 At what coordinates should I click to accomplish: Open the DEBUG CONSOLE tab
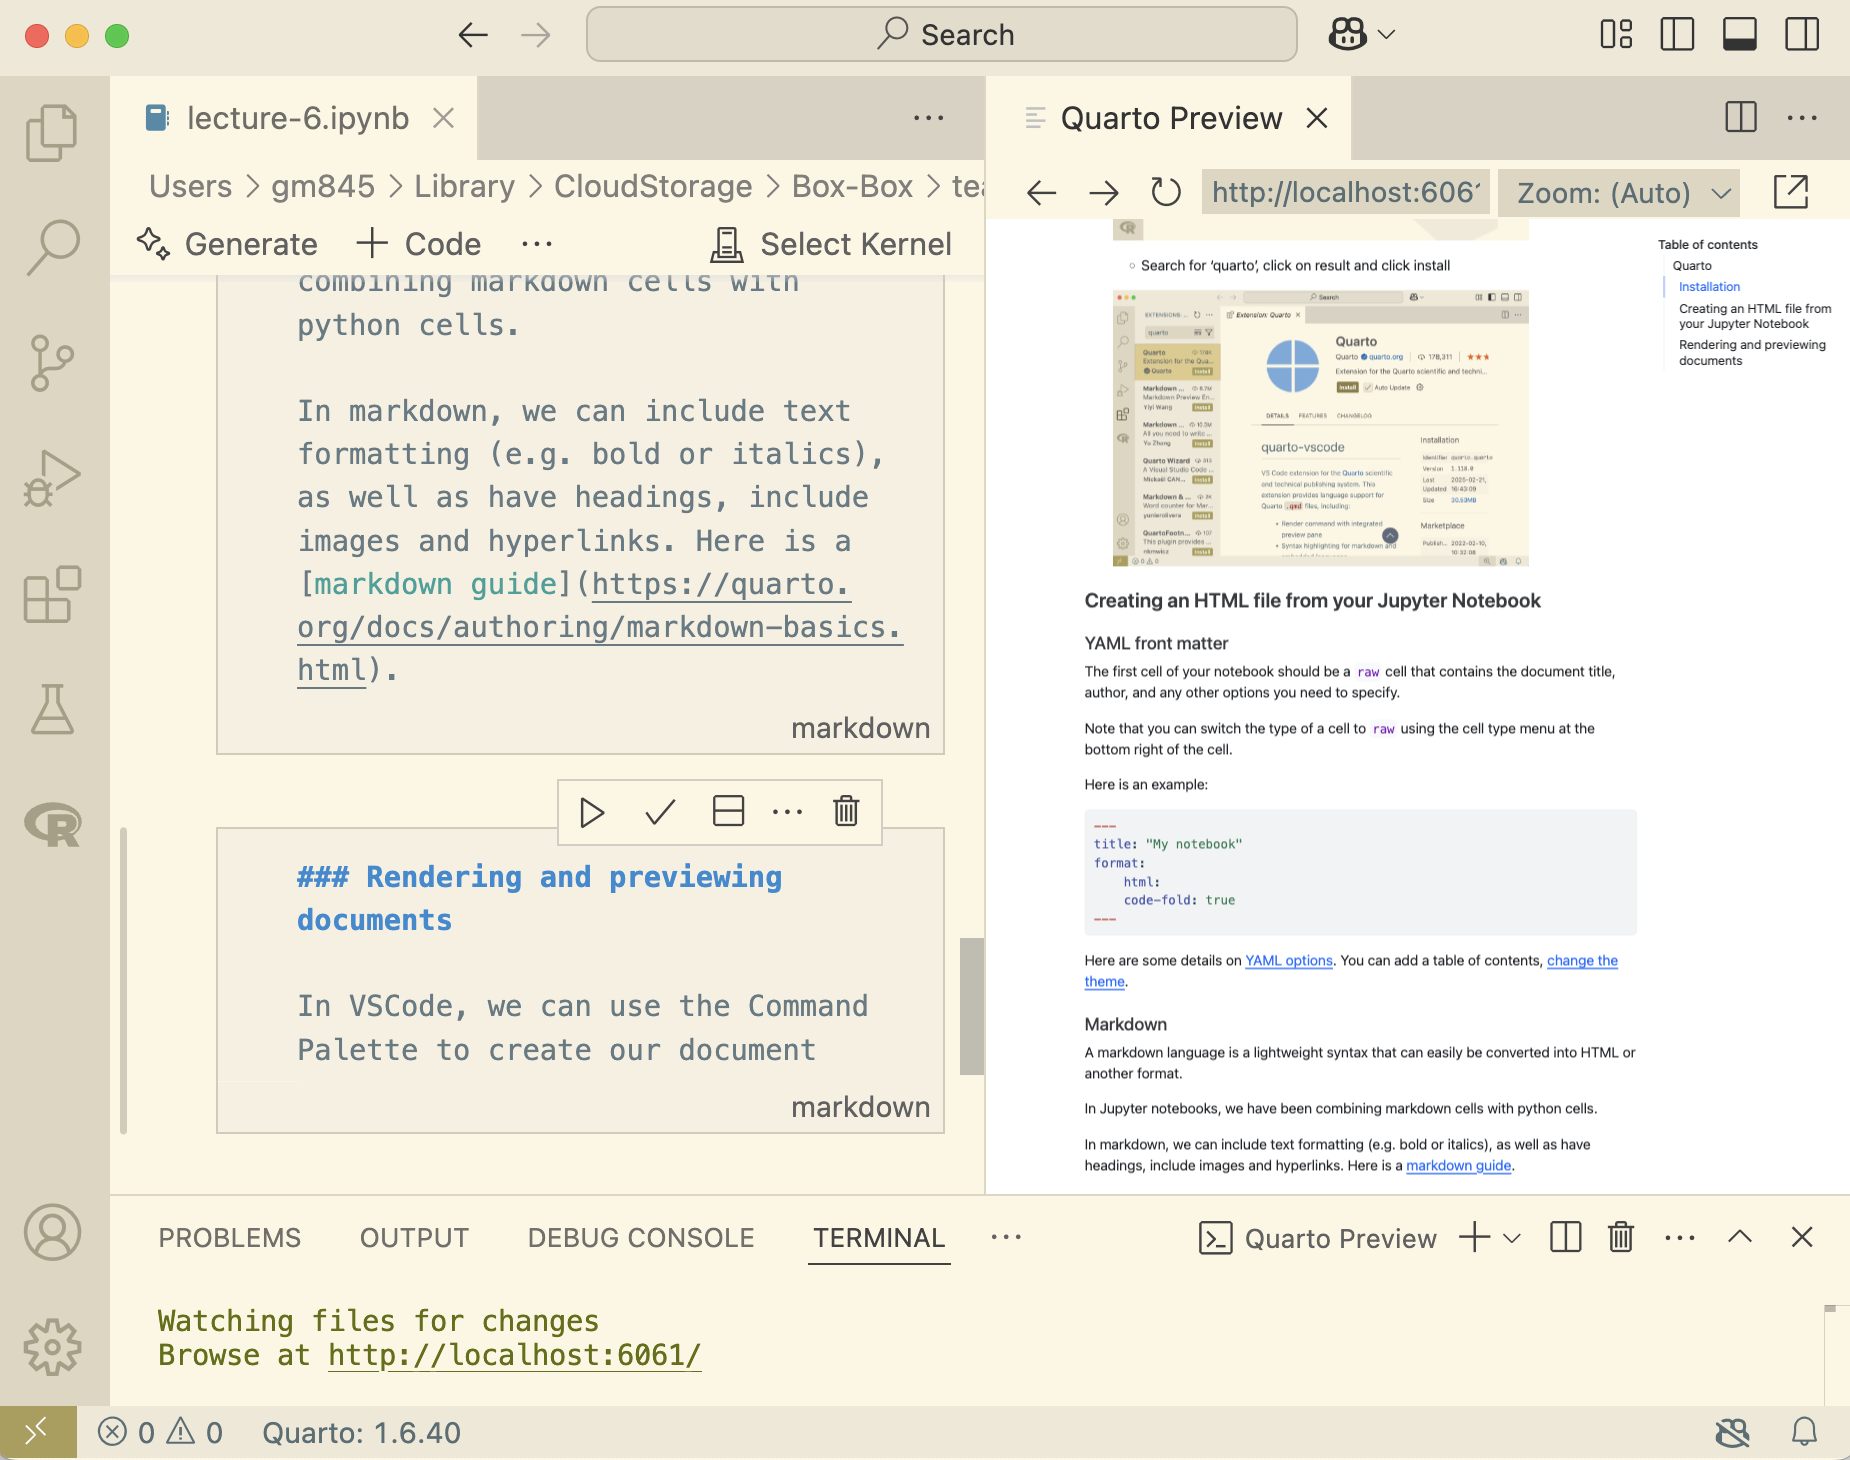click(x=641, y=1238)
